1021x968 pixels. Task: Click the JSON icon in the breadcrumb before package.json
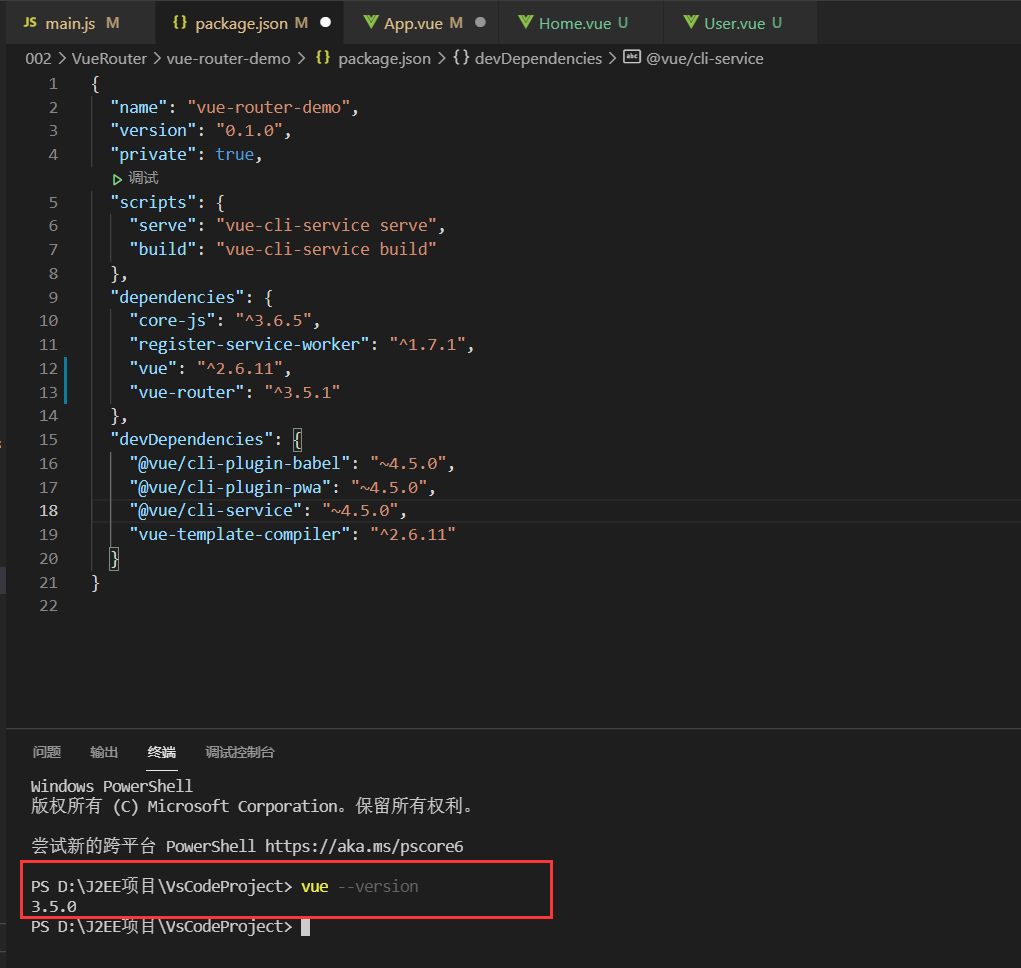tap(323, 57)
